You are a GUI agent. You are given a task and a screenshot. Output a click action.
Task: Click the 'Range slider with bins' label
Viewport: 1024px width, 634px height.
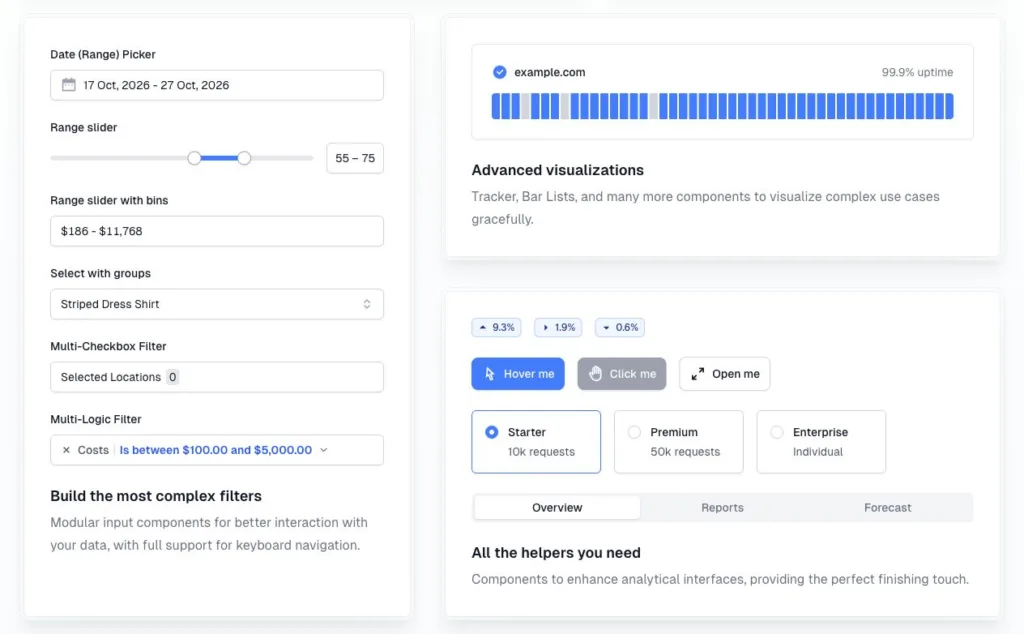point(109,200)
